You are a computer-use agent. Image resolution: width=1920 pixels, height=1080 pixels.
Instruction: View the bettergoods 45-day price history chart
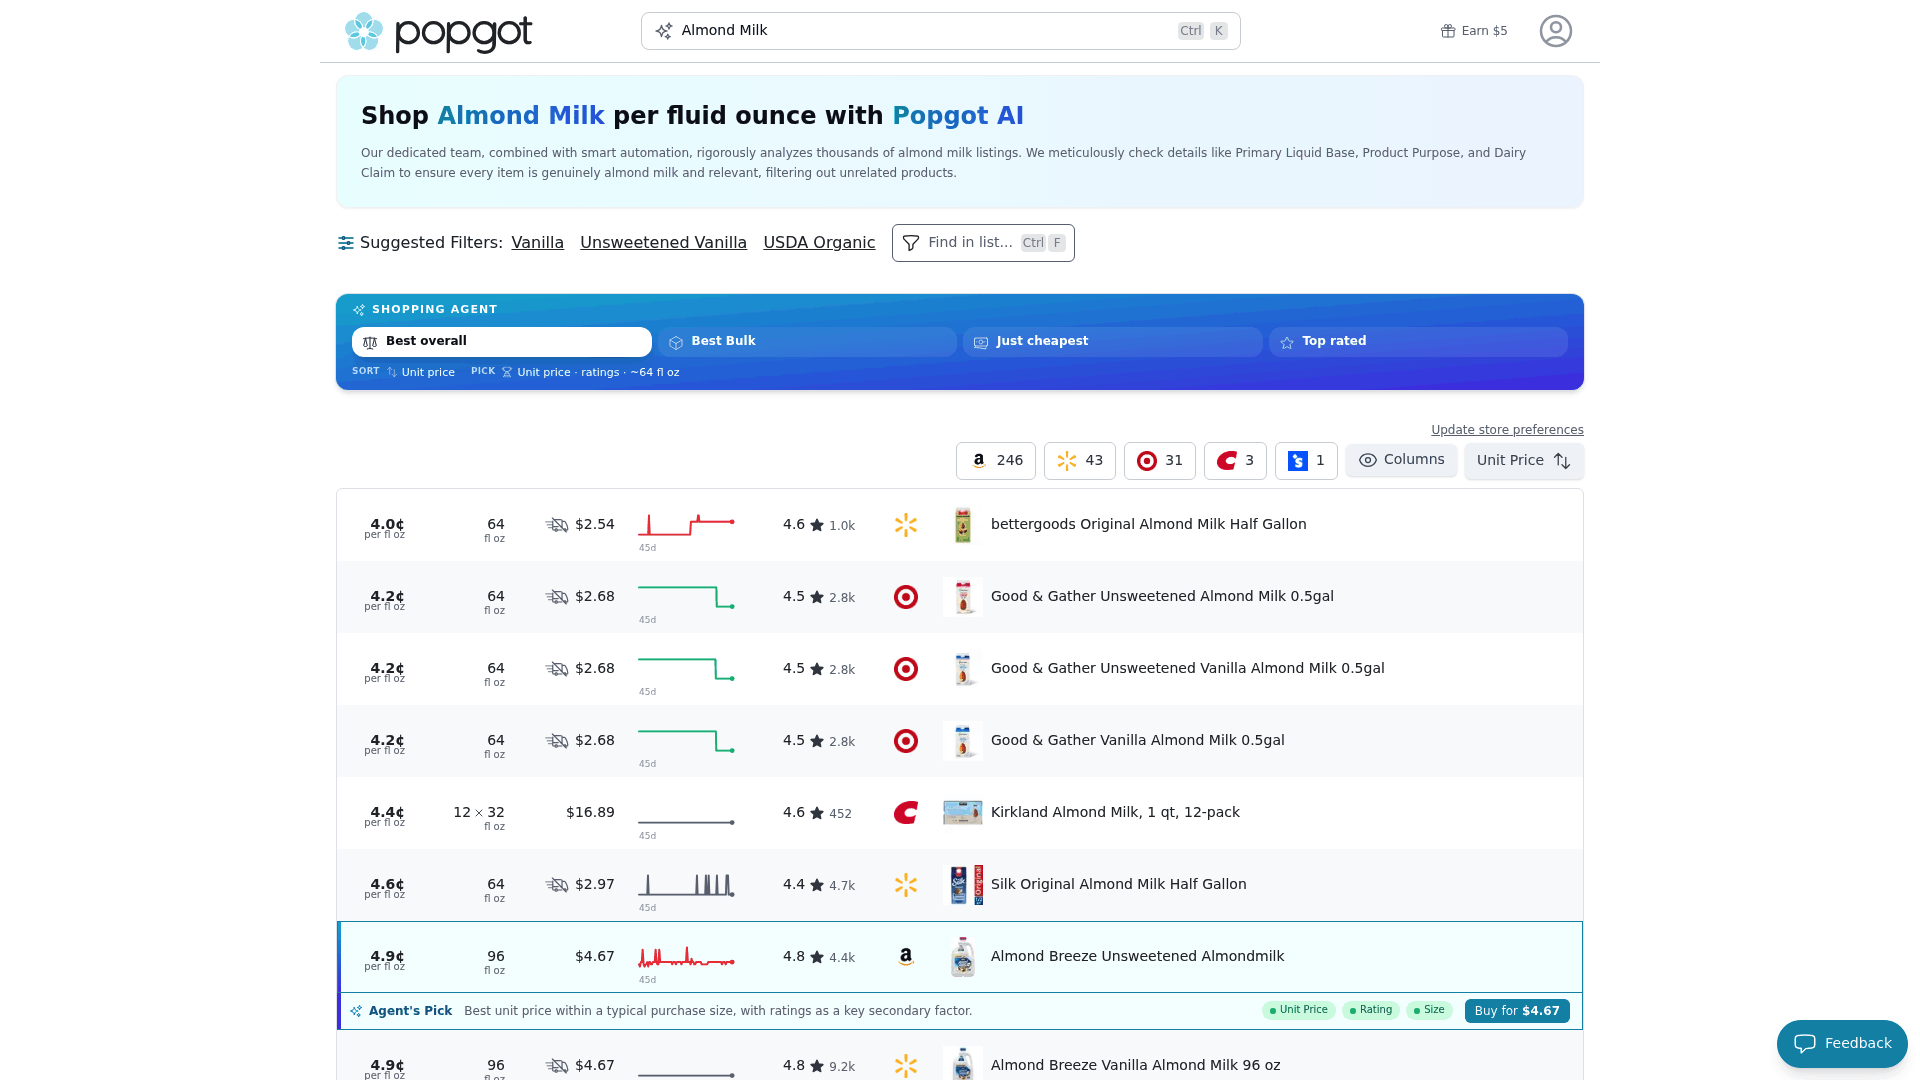[x=686, y=525]
